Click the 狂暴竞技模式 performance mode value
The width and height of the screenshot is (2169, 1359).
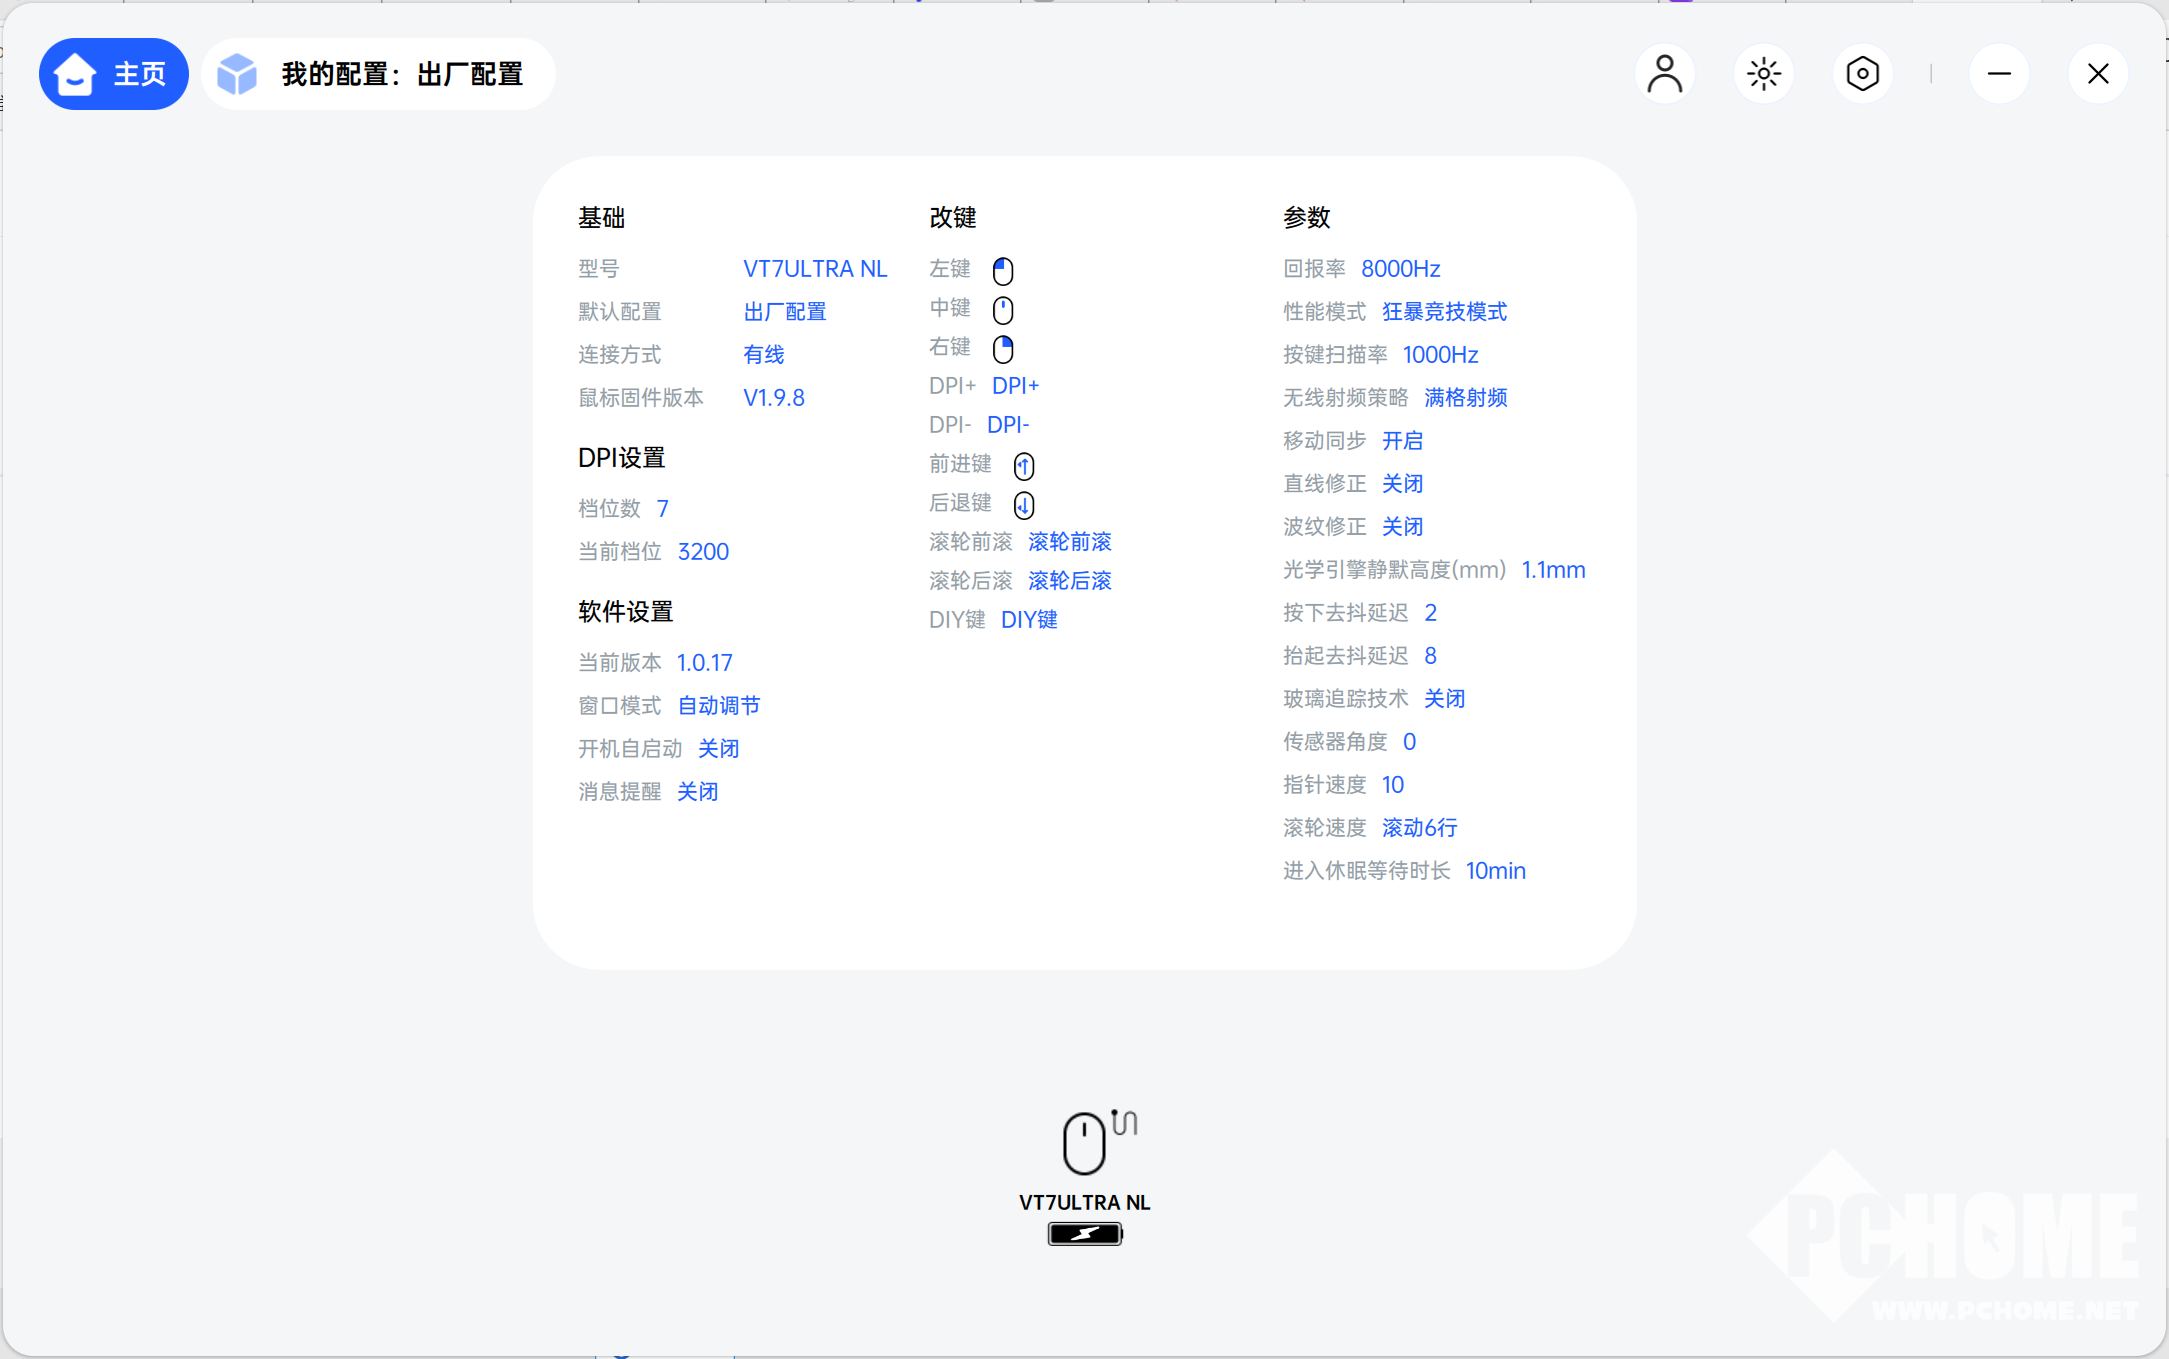pyautogui.click(x=1444, y=312)
